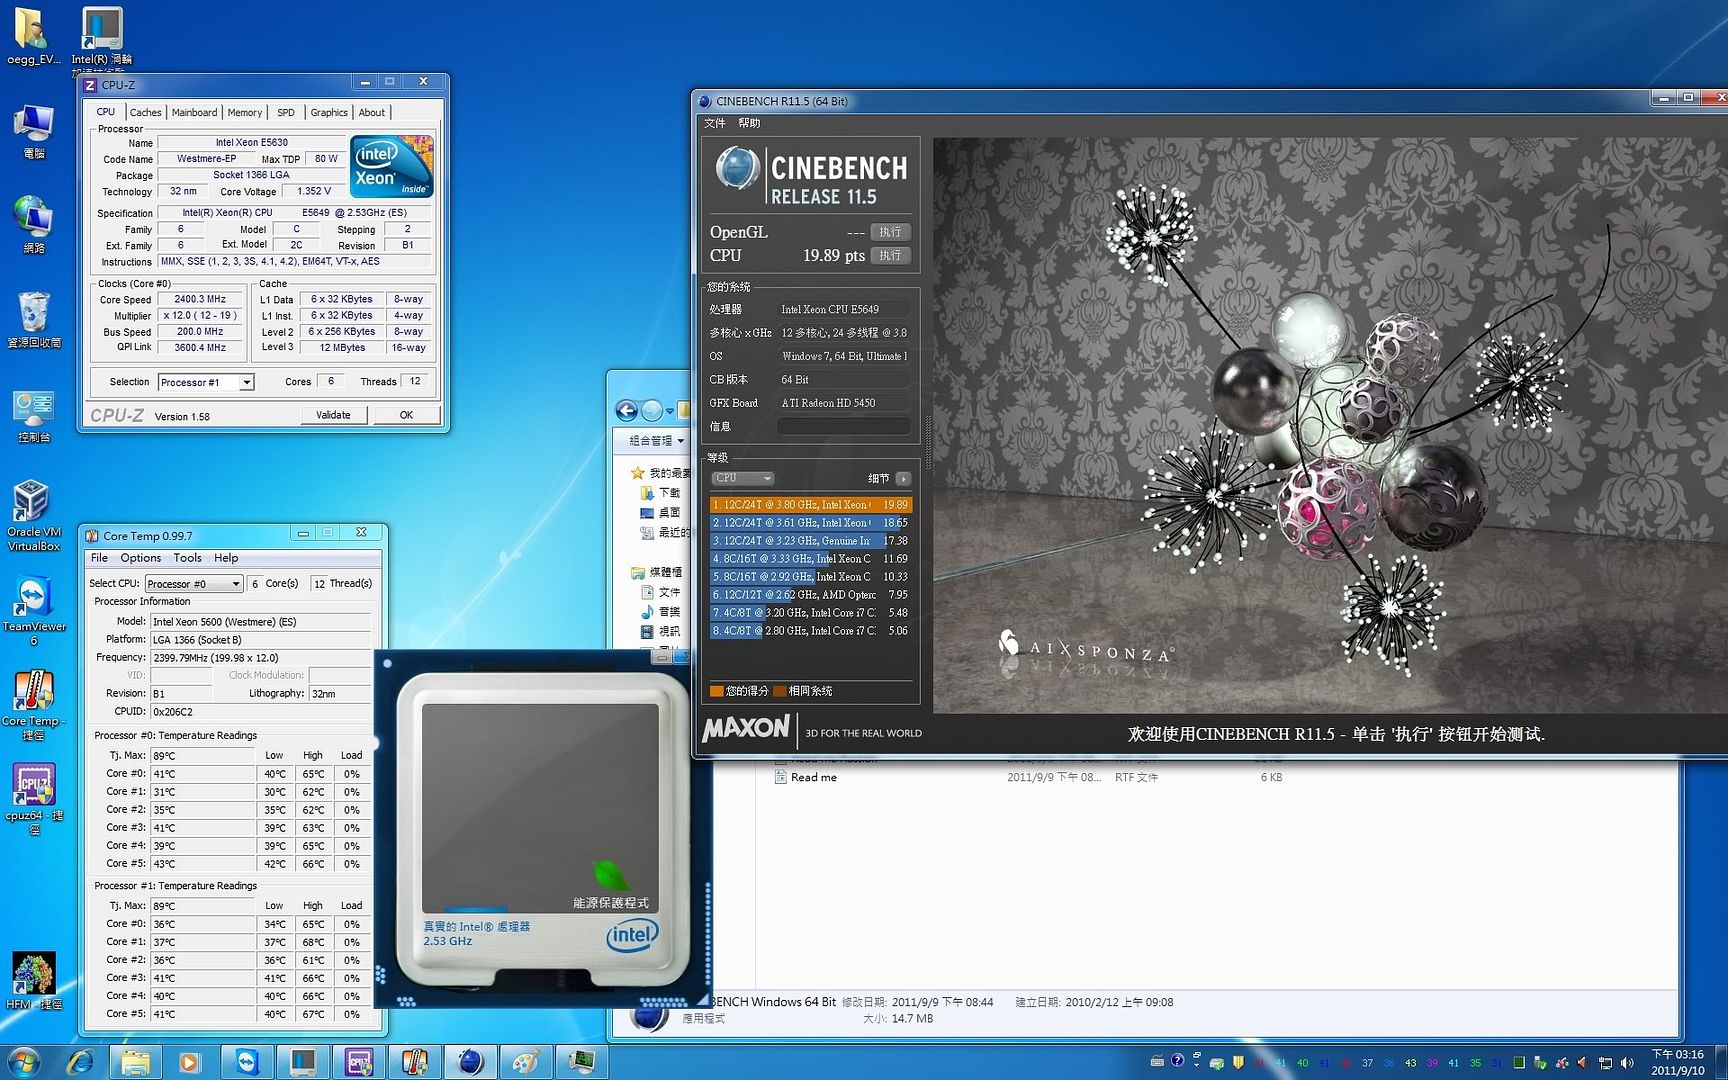Click the Explorer forward arrow button
This screenshot has height=1080, width=1728.
pos(652,410)
